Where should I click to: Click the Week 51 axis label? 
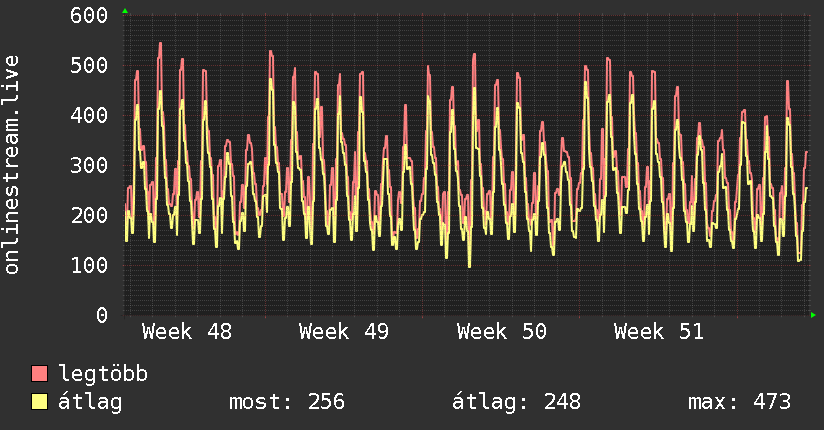pyautogui.click(x=658, y=332)
